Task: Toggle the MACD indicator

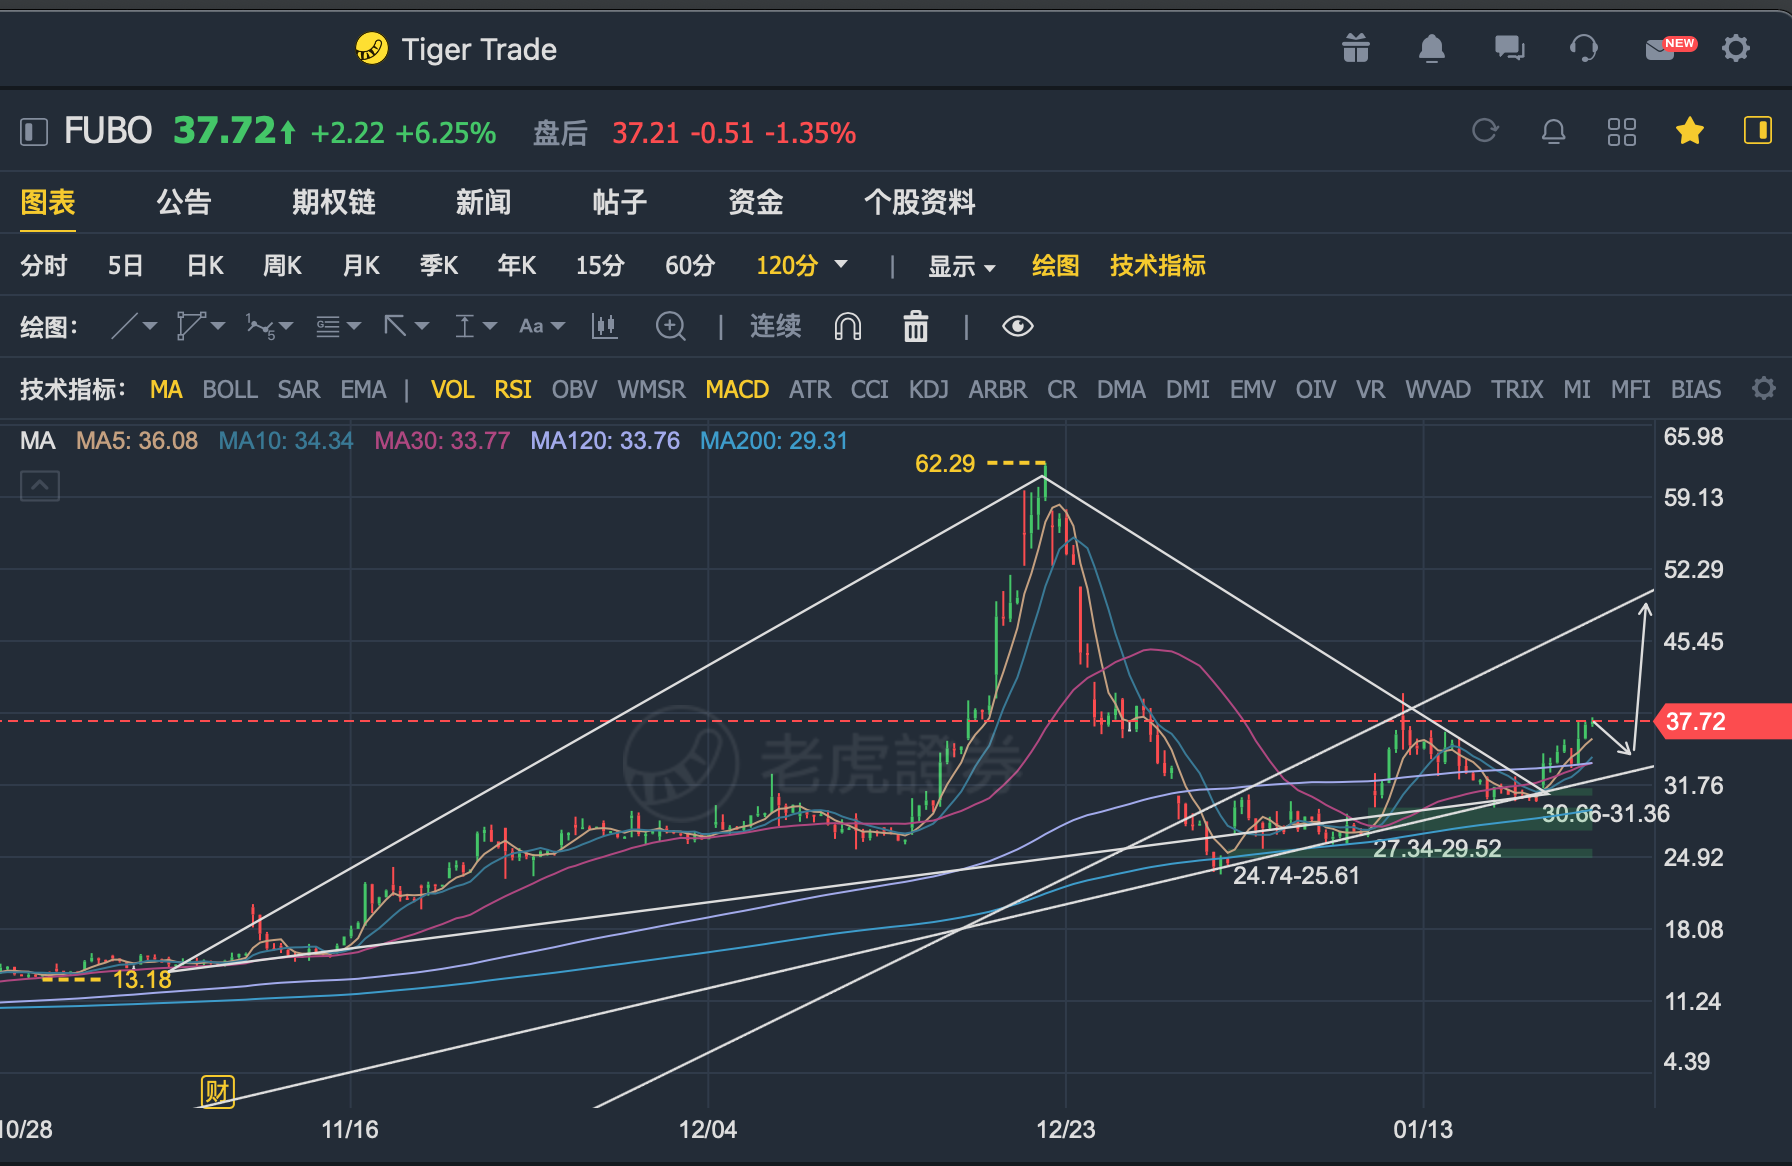Action: [x=737, y=389]
